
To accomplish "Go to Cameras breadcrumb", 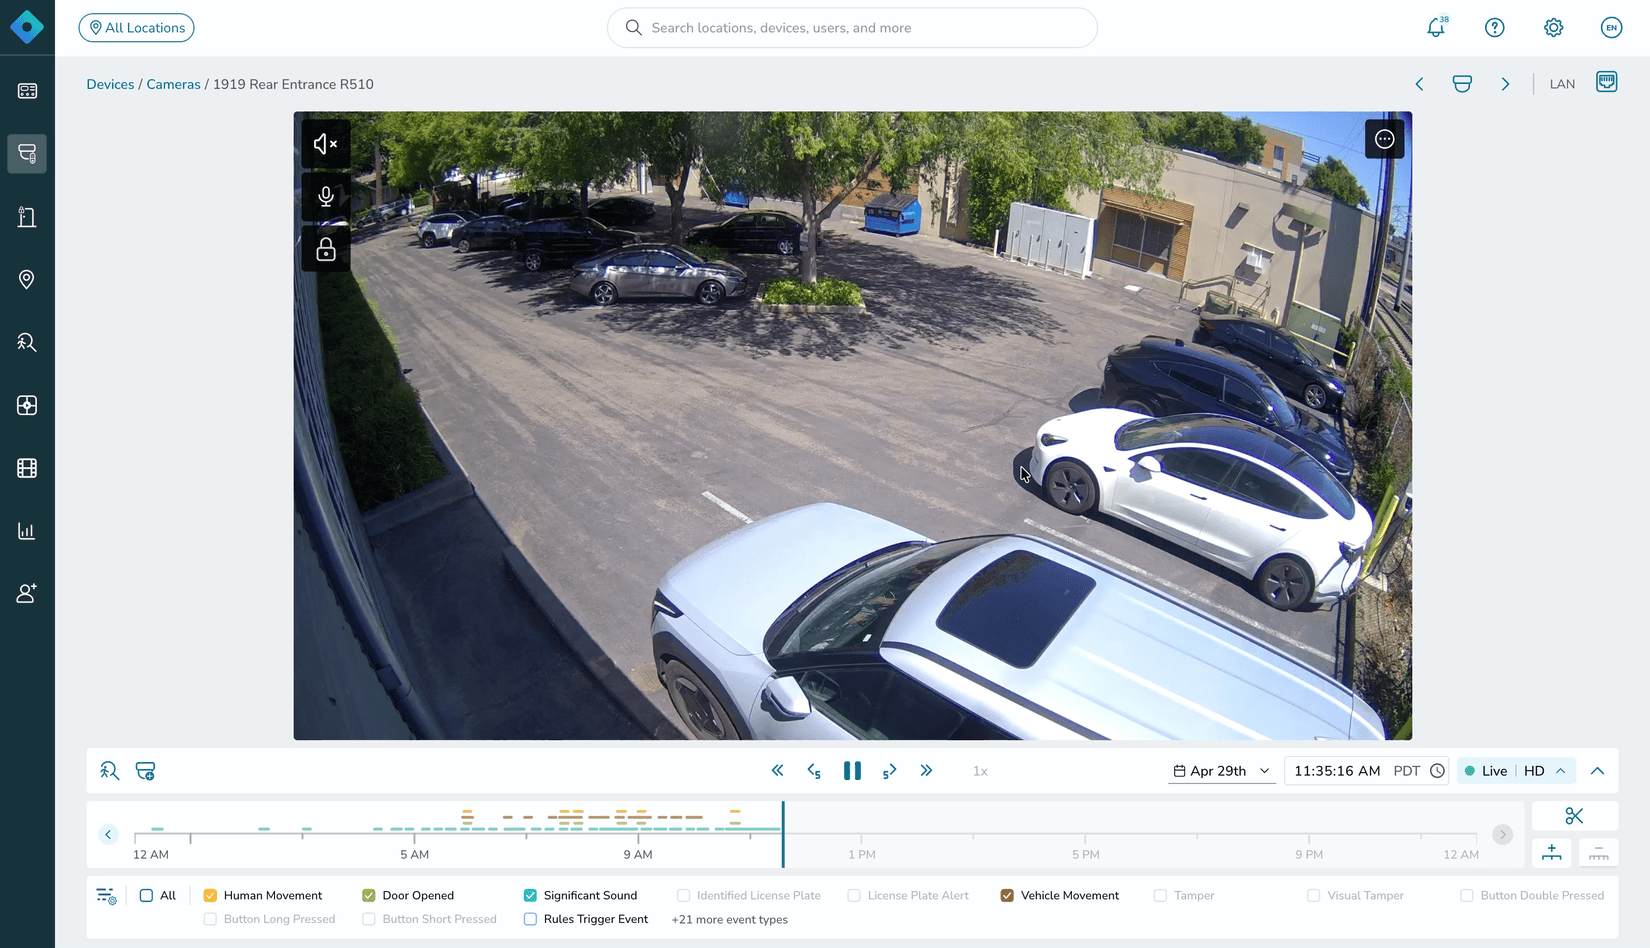I will click(x=173, y=84).
